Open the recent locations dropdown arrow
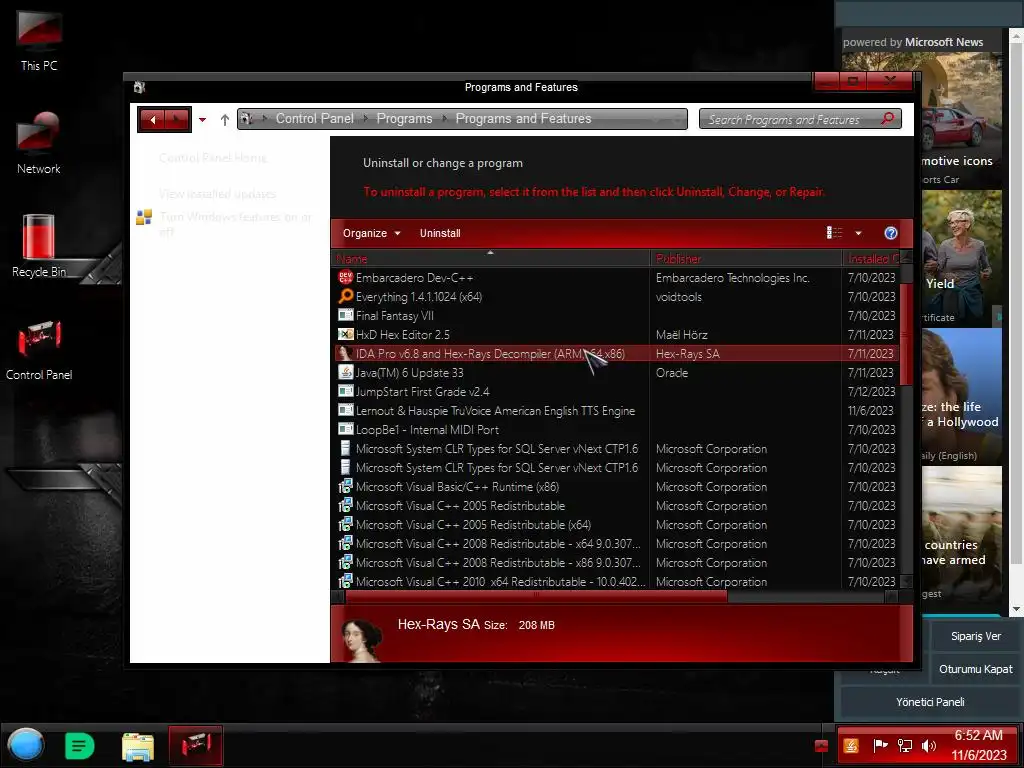Screen dimensions: 1024x768 tap(202, 120)
